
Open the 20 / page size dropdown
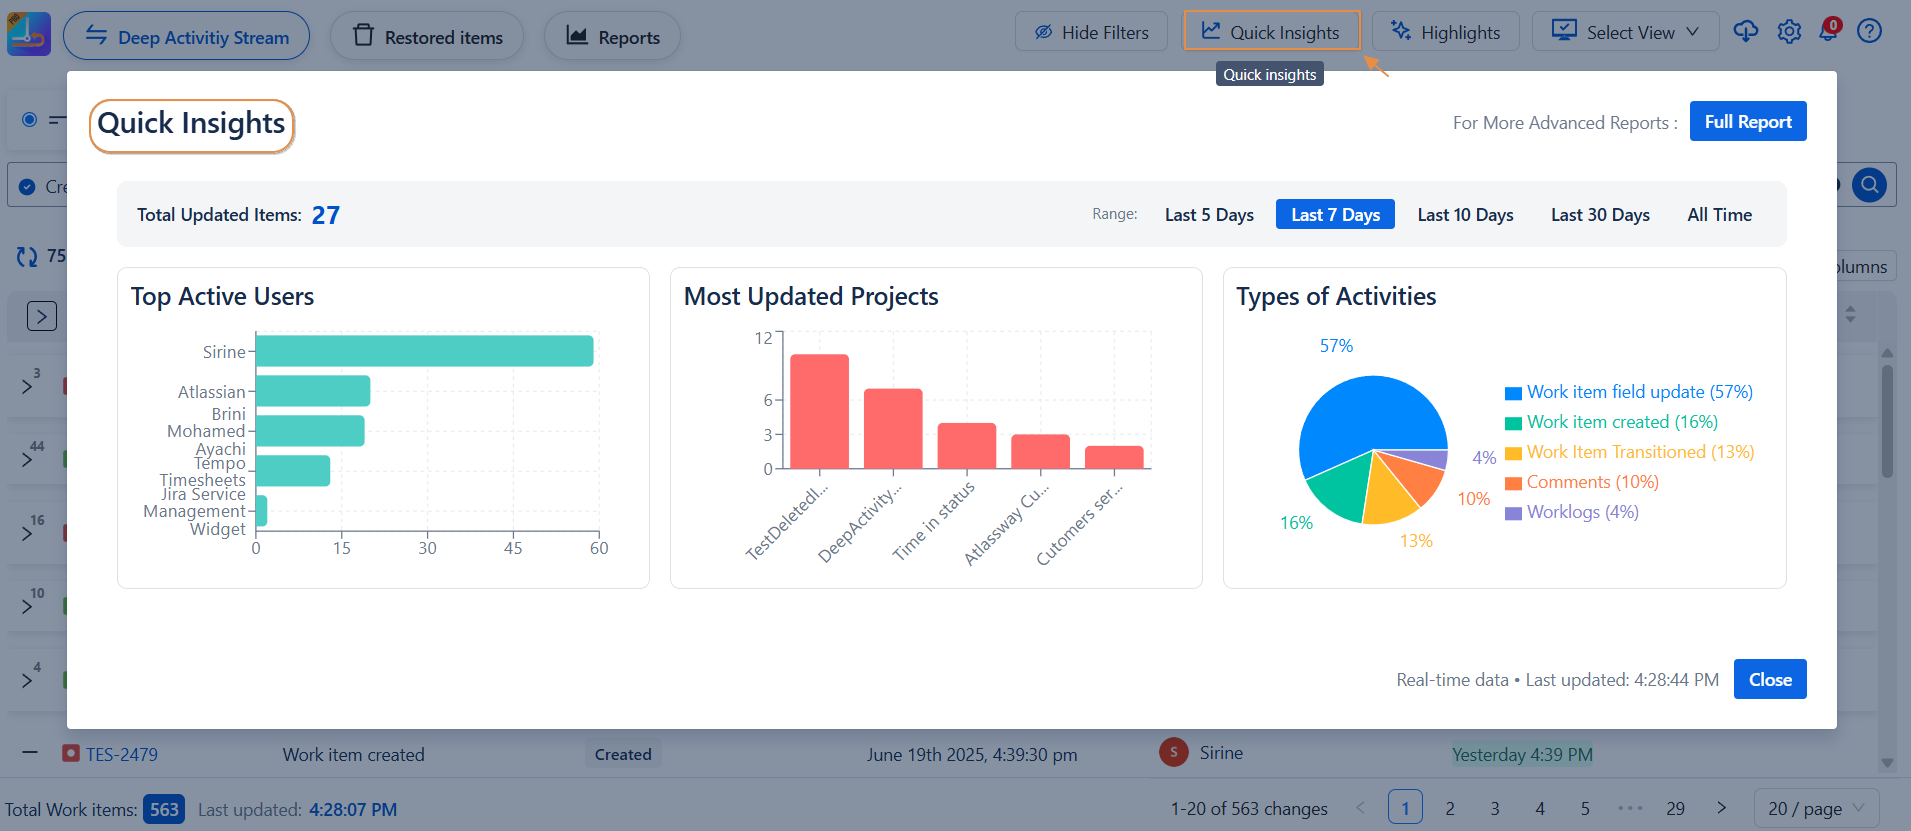(x=1816, y=808)
